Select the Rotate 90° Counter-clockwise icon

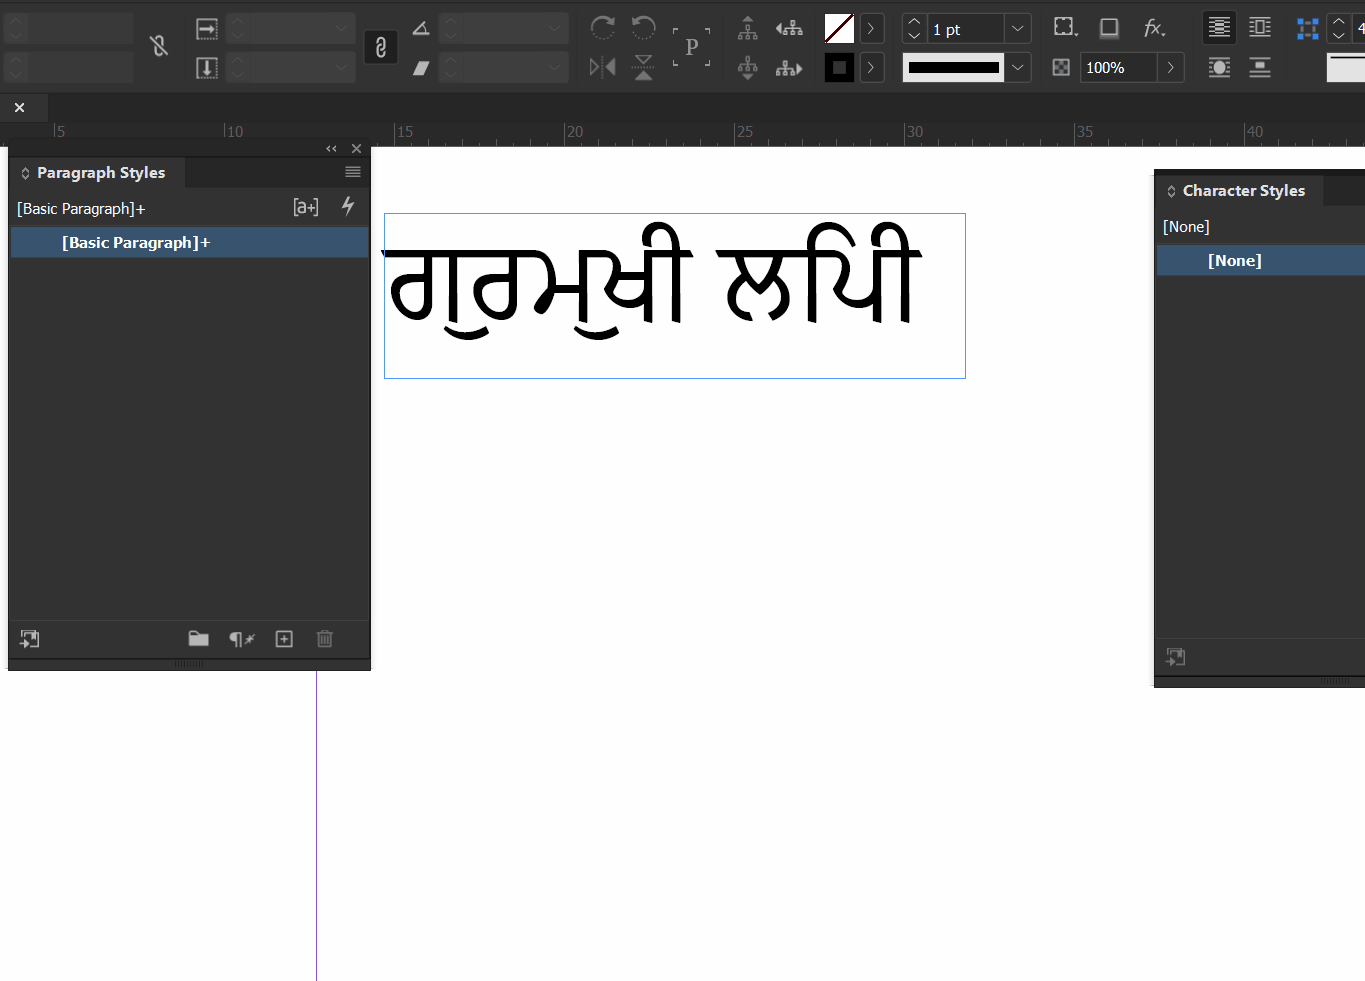(x=643, y=28)
